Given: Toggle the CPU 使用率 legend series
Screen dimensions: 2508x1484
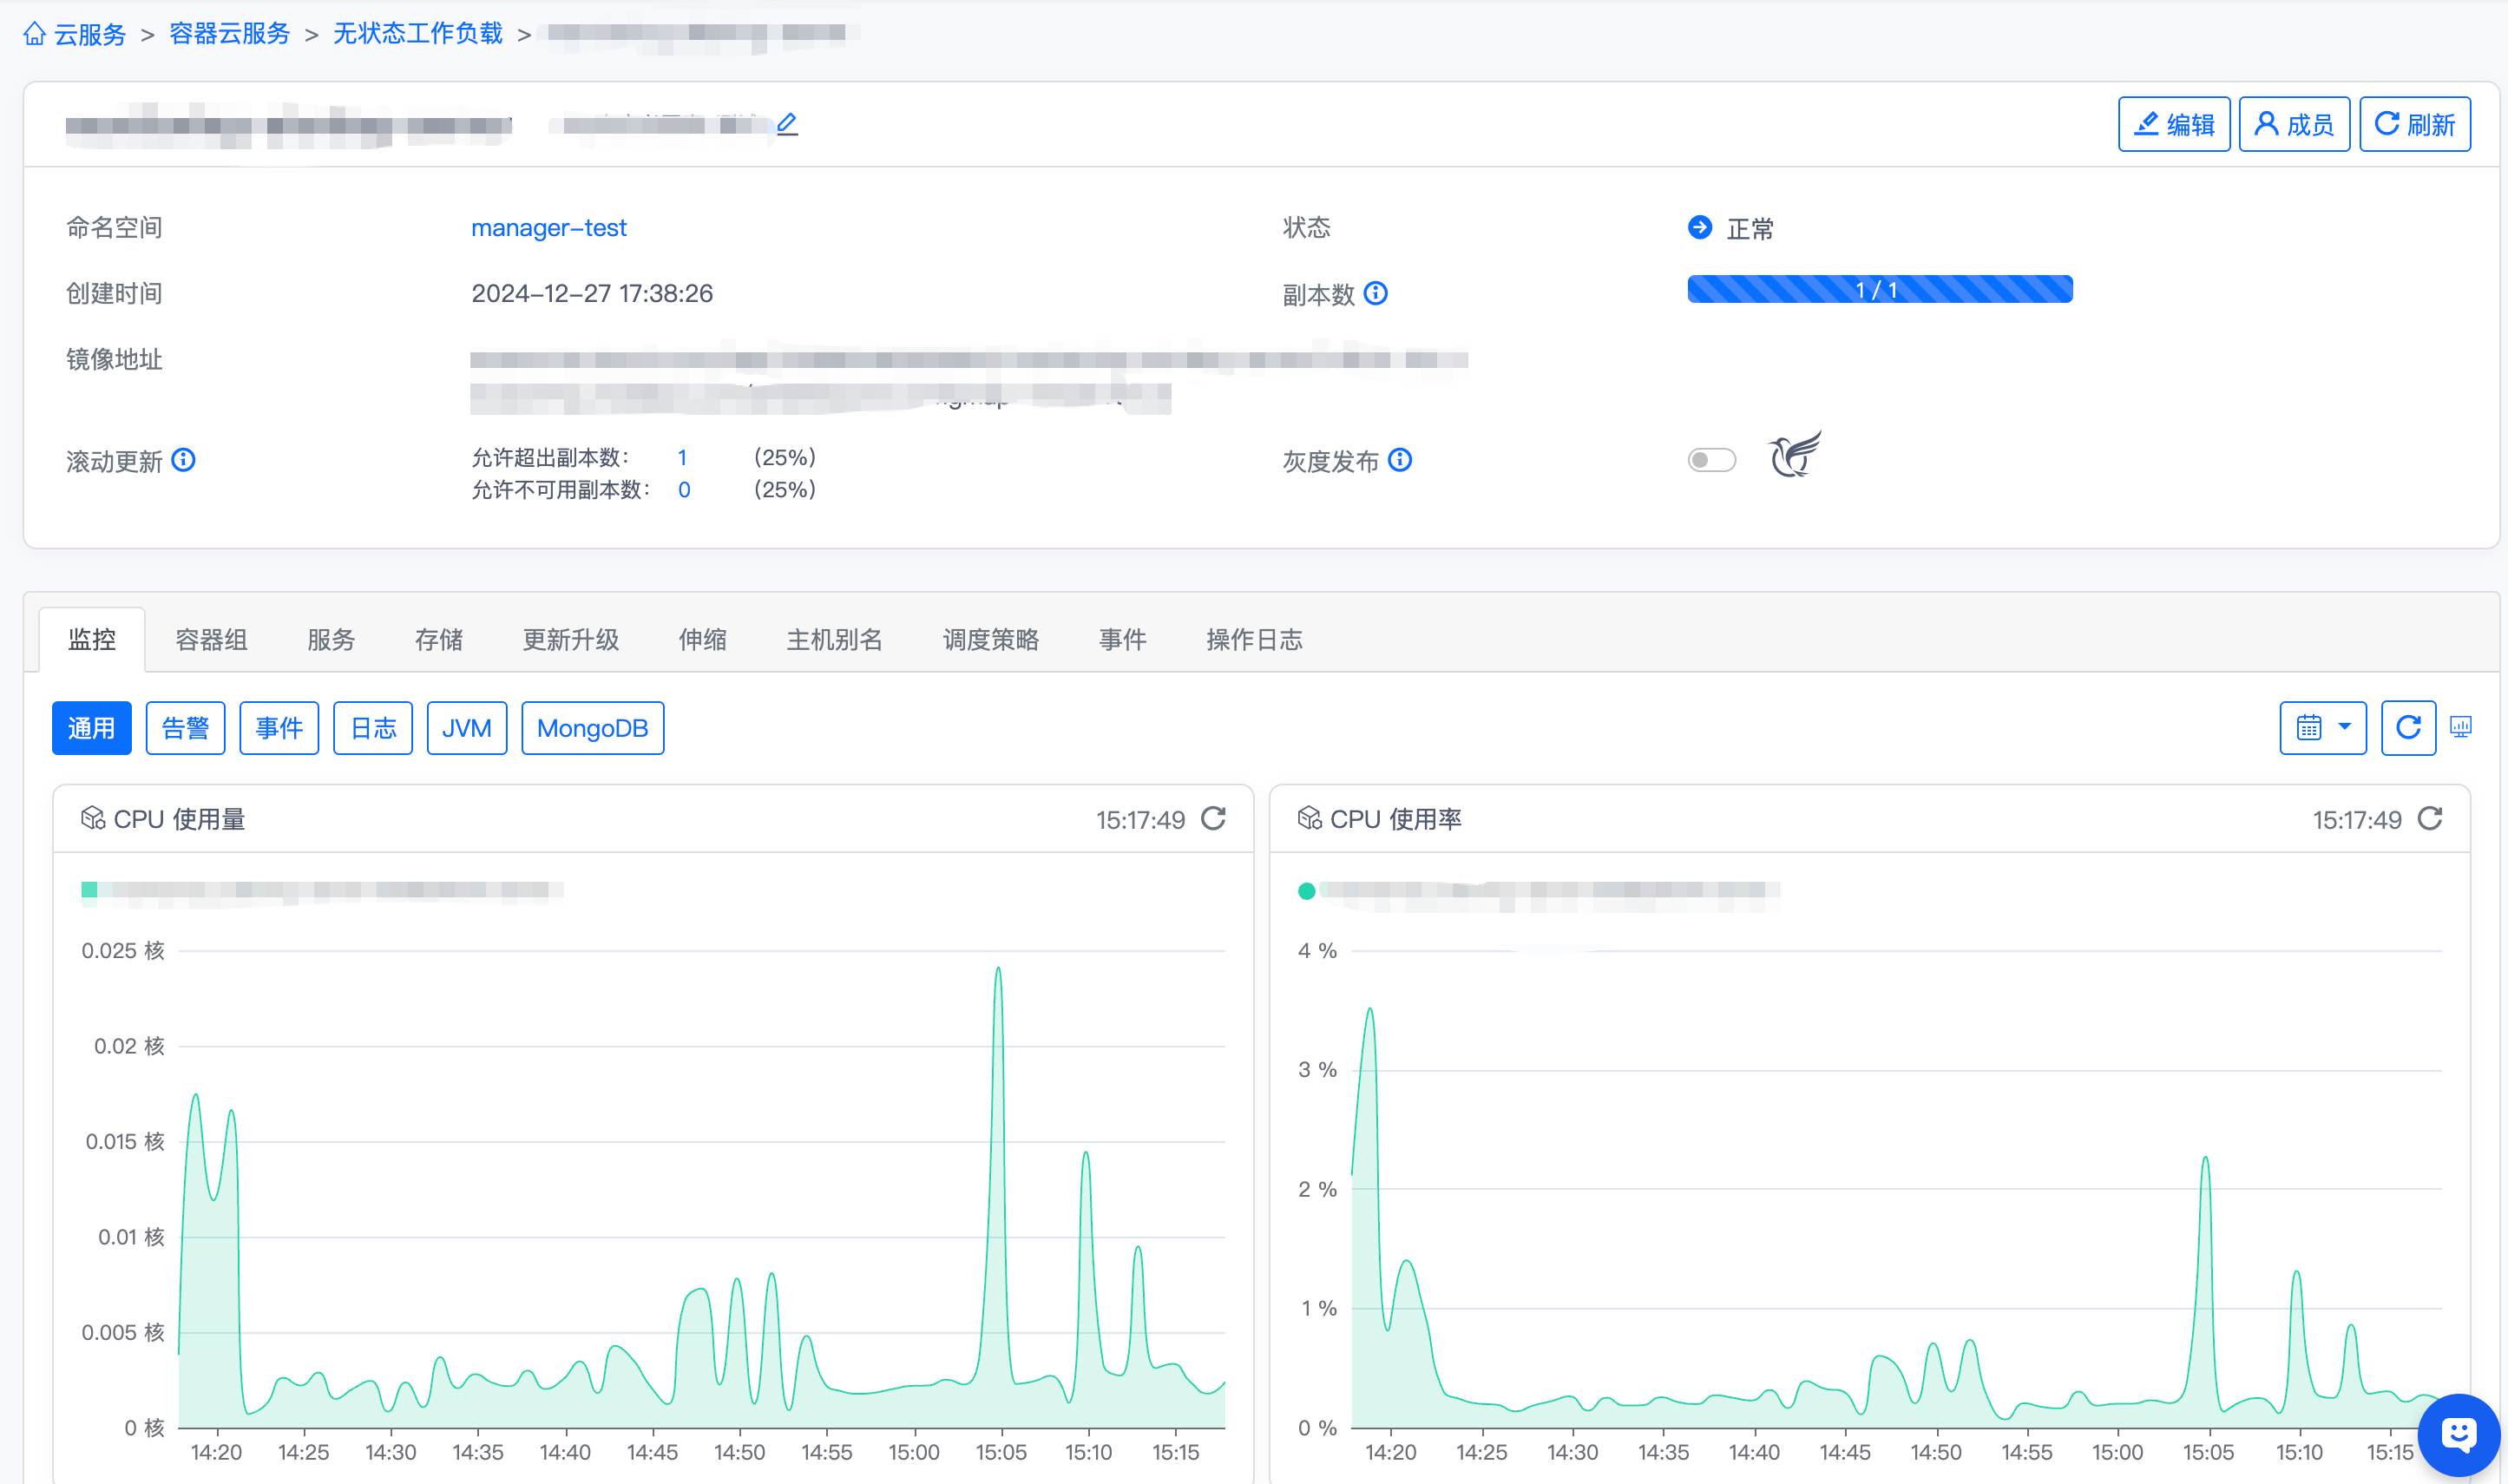Looking at the screenshot, I should tap(1306, 891).
